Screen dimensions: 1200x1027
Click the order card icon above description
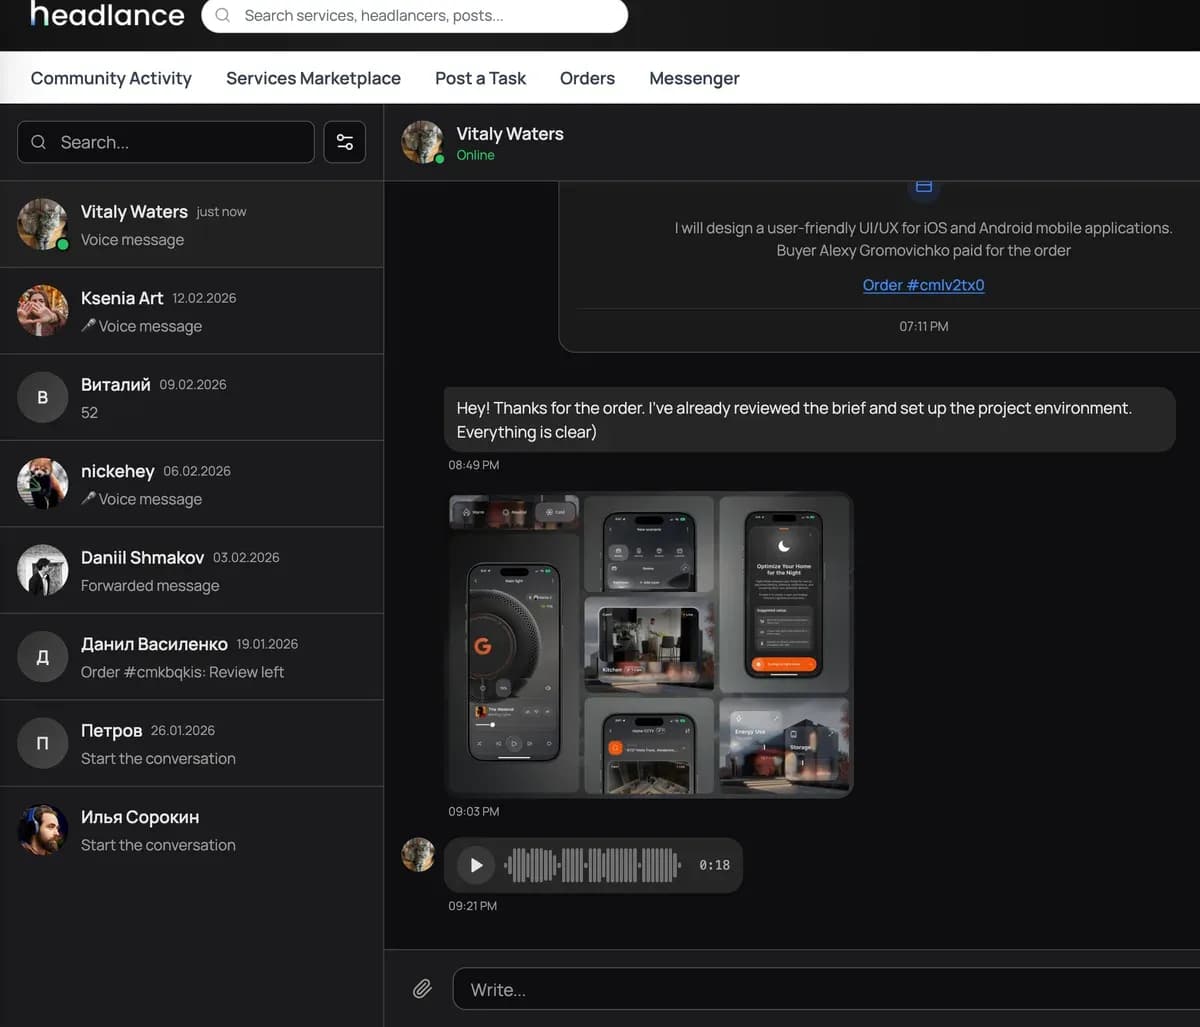click(924, 187)
